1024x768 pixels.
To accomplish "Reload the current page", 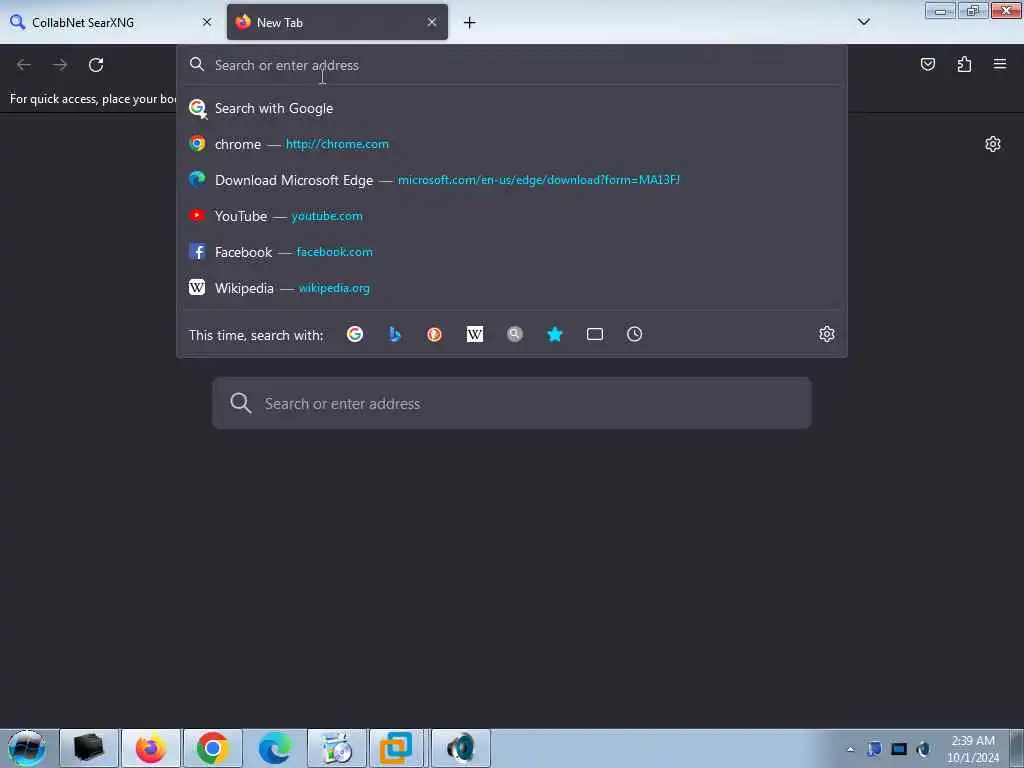I will pyautogui.click(x=96, y=65).
